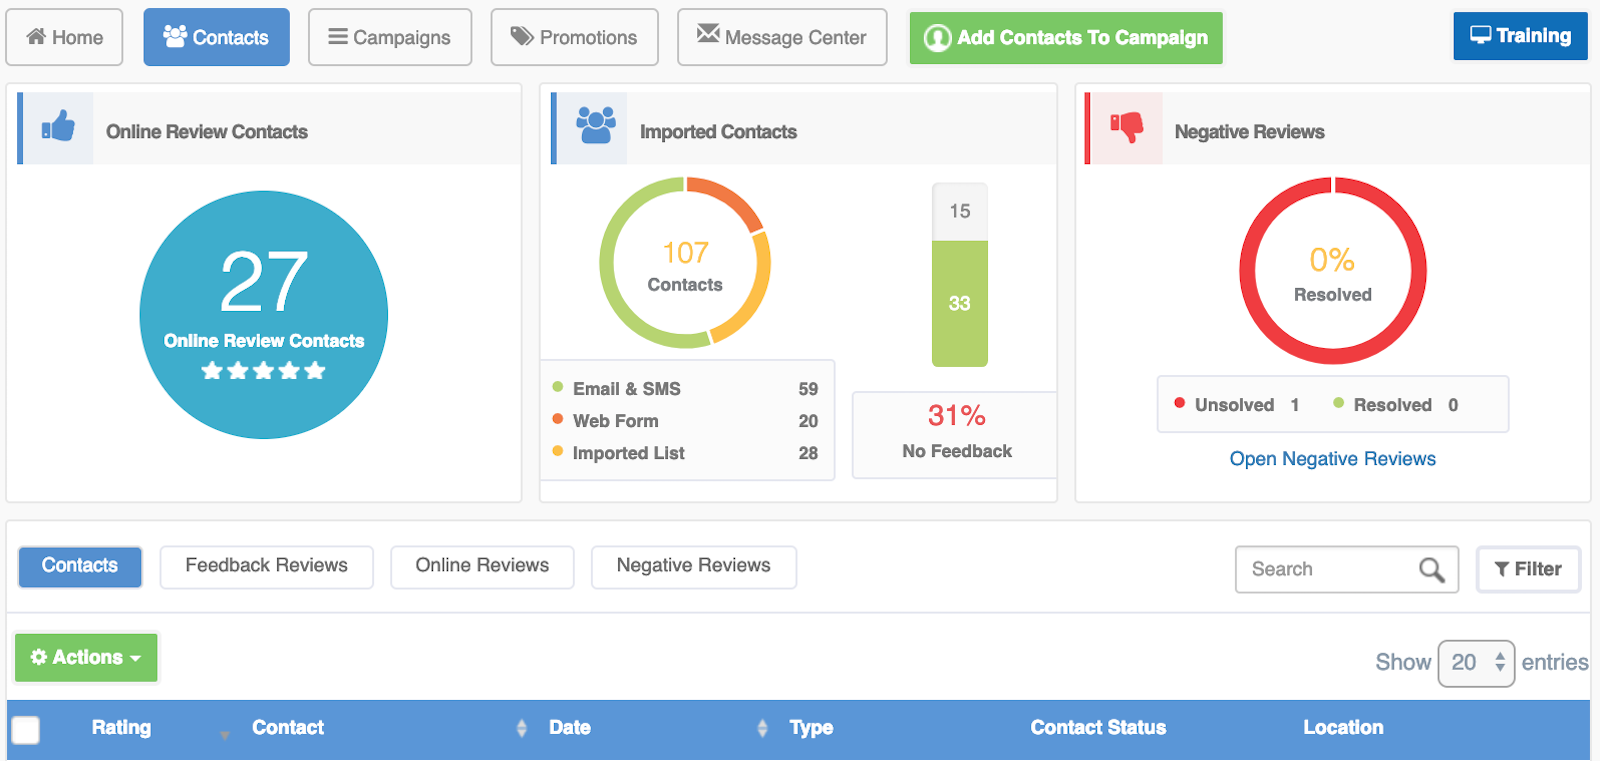Click the red 0% Resolved ring
This screenshot has width=1600, height=761.
1333,271
